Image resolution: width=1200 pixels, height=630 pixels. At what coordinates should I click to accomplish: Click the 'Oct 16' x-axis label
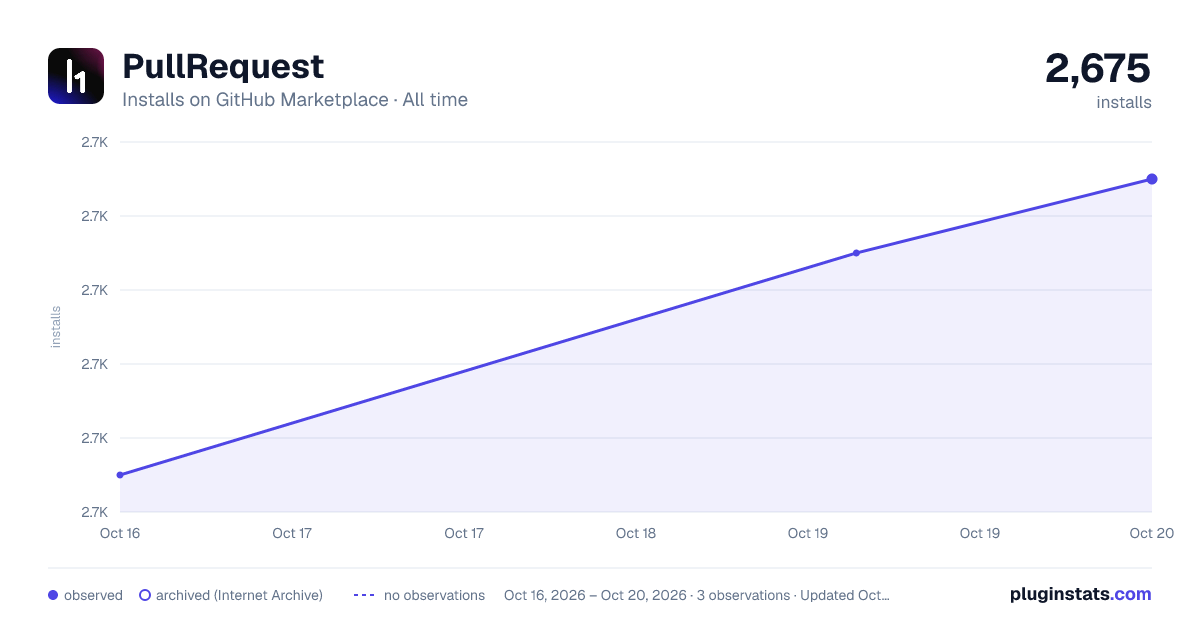(x=119, y=533)
